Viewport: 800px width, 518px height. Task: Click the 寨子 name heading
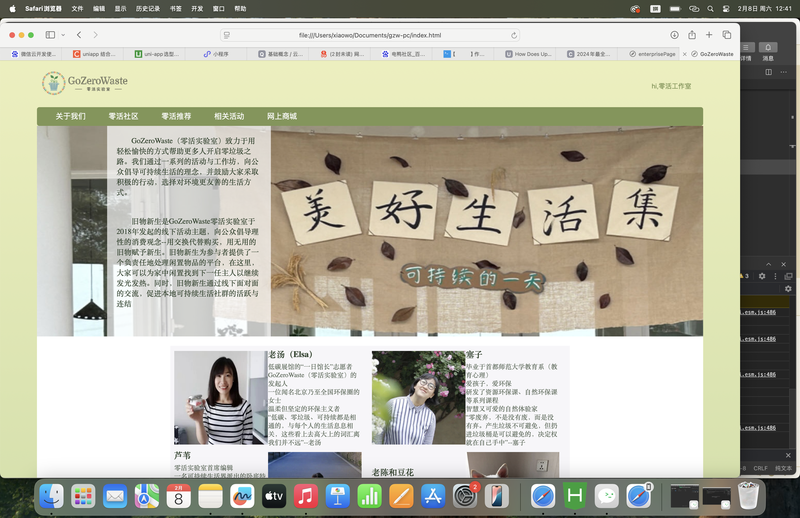[x=474, y=354]
